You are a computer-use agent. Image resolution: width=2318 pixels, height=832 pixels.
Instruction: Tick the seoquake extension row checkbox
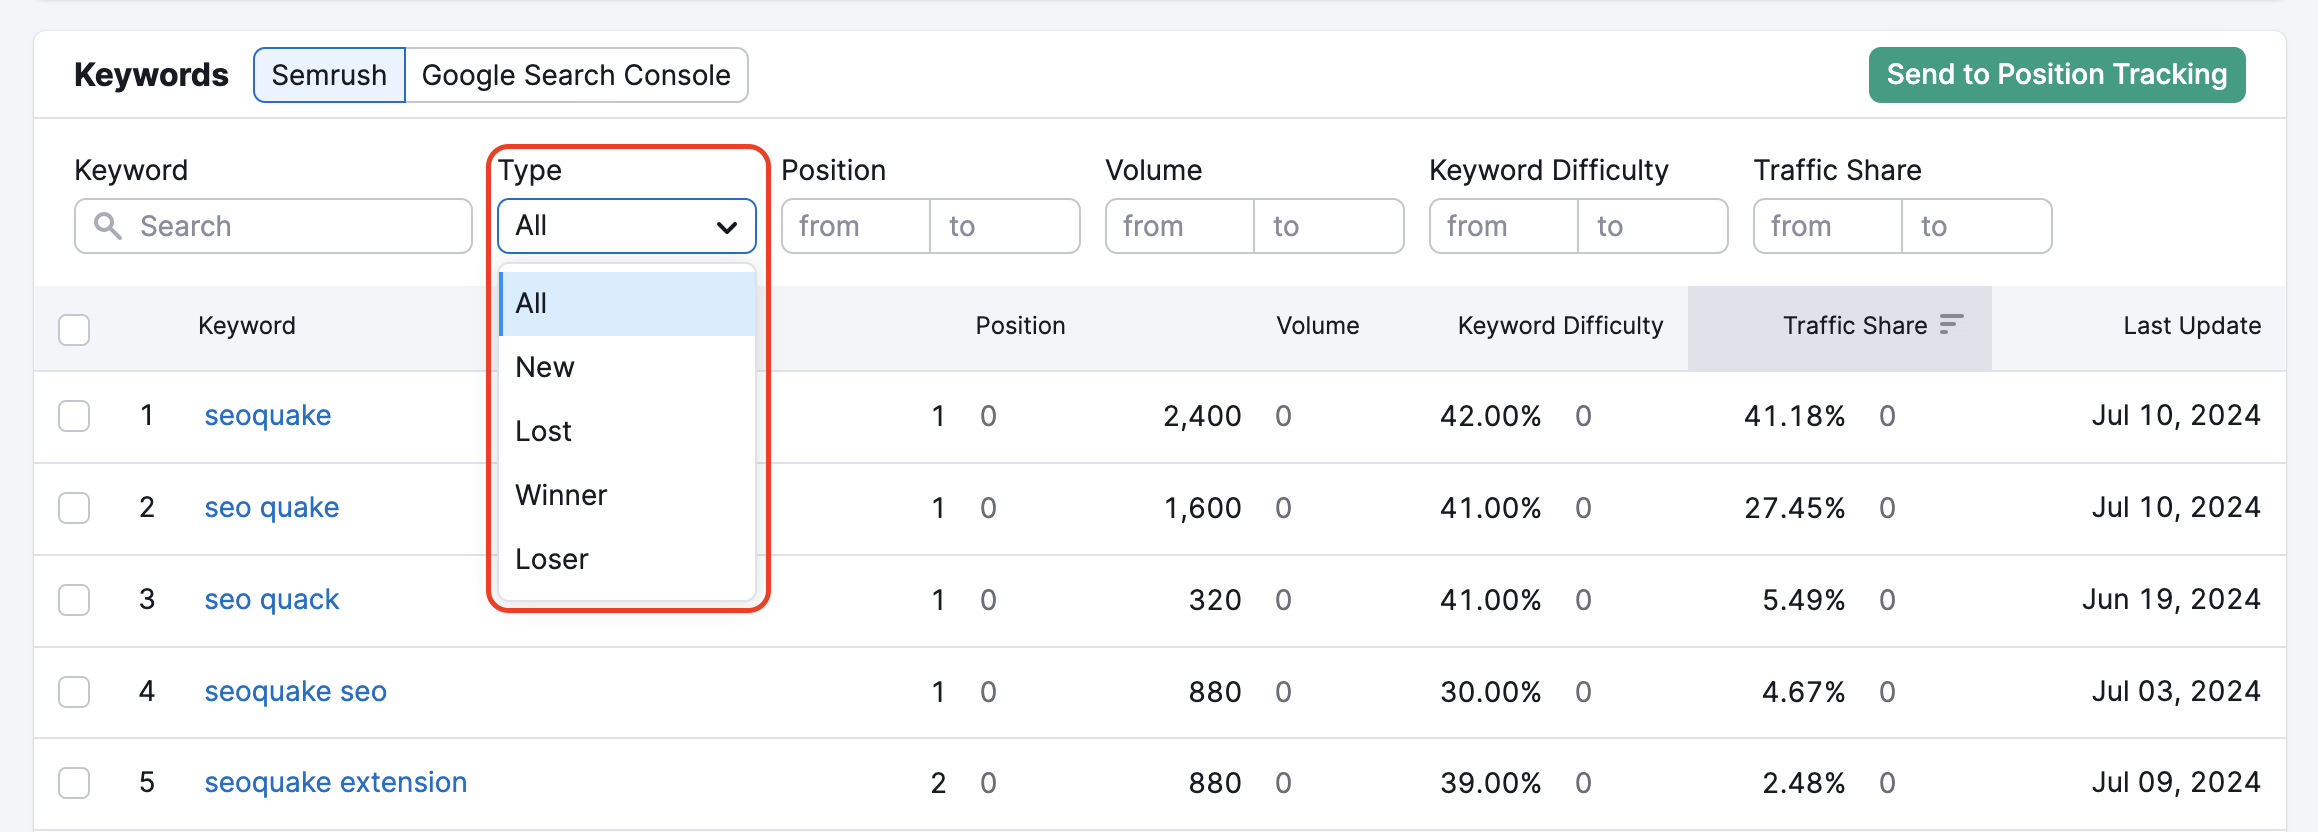(x=74, y=783)
